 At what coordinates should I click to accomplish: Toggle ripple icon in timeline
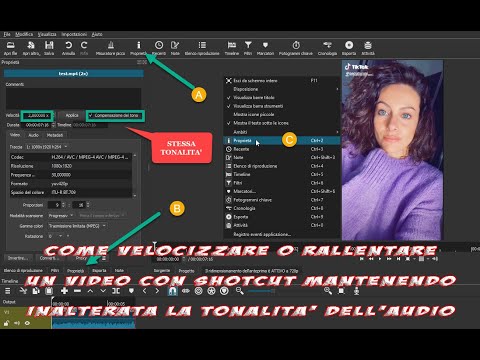(199, 291)
